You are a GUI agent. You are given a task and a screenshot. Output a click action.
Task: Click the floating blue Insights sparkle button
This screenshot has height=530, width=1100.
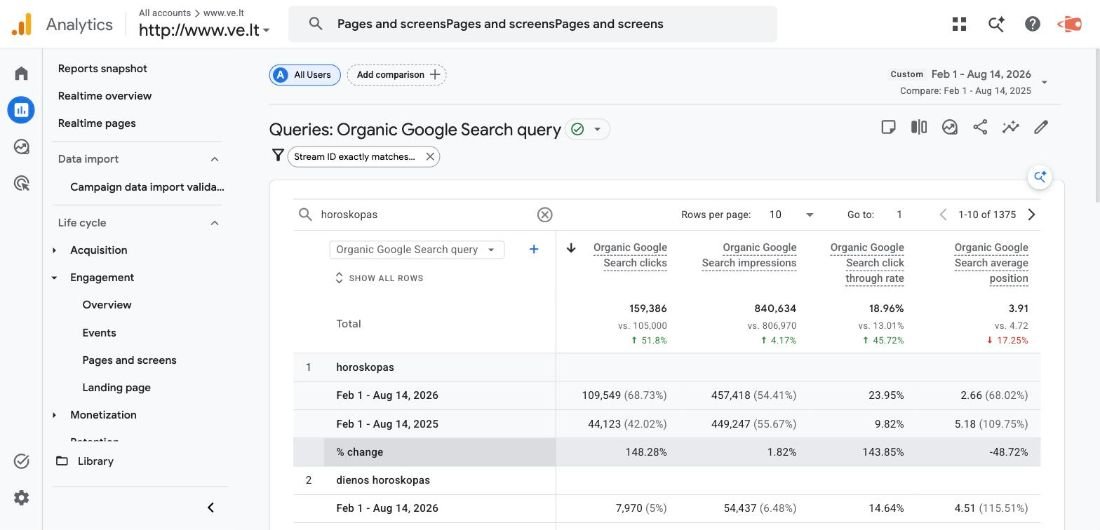coord(1040,177)
